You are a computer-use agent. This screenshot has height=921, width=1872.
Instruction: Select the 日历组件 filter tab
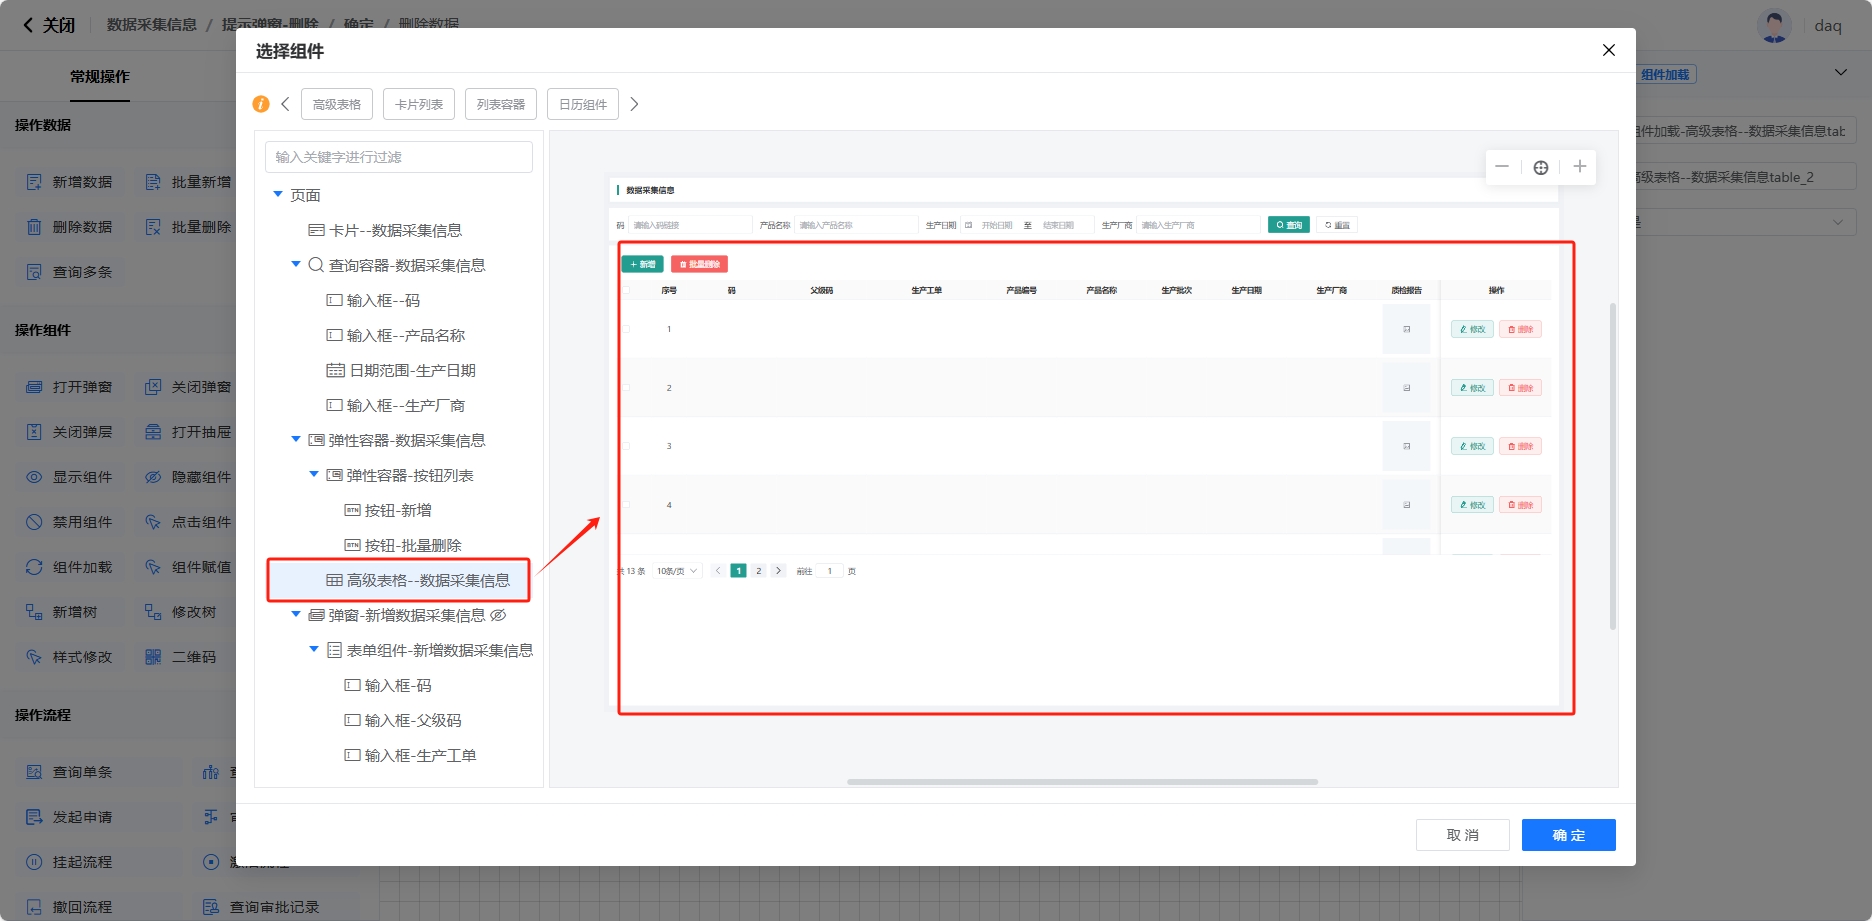click(583, 104)
